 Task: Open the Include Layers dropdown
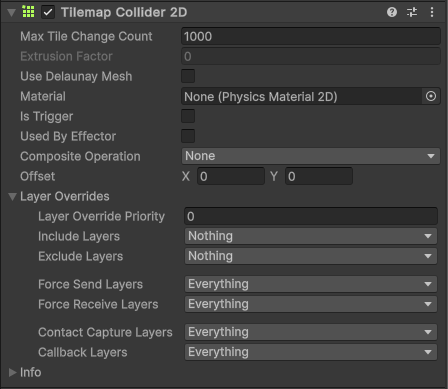click(x=311, y=236)
